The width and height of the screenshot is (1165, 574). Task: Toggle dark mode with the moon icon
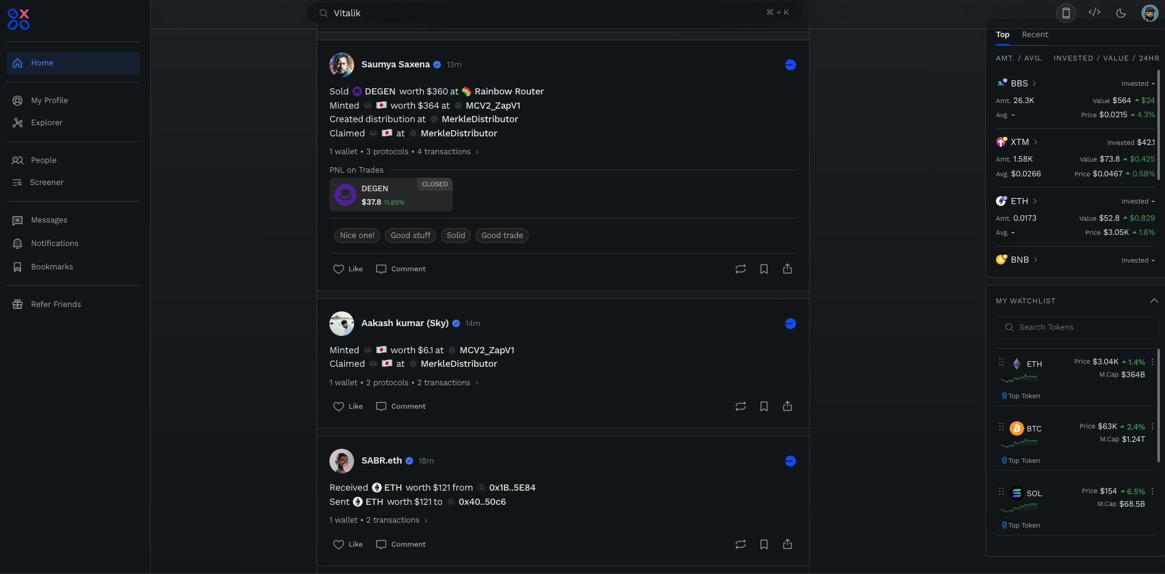pyautogui.click(x=1121, y=13)
